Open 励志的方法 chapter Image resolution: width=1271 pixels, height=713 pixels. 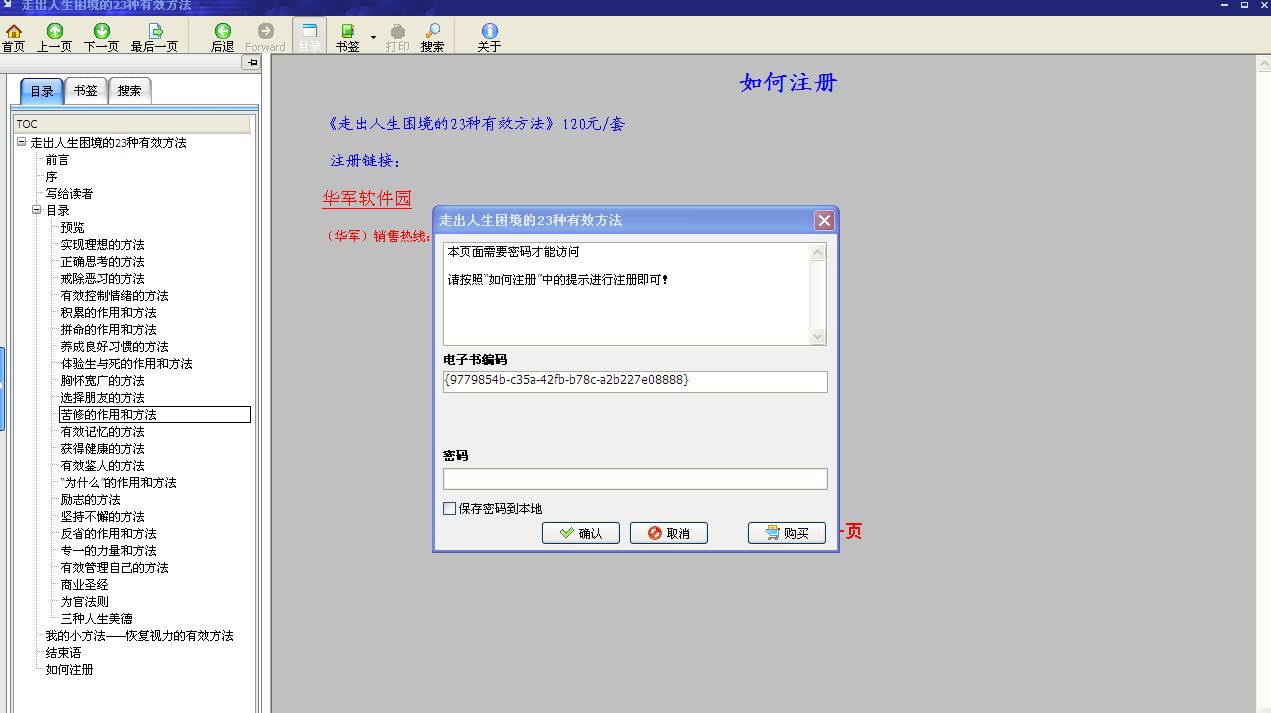coord(90,500)
